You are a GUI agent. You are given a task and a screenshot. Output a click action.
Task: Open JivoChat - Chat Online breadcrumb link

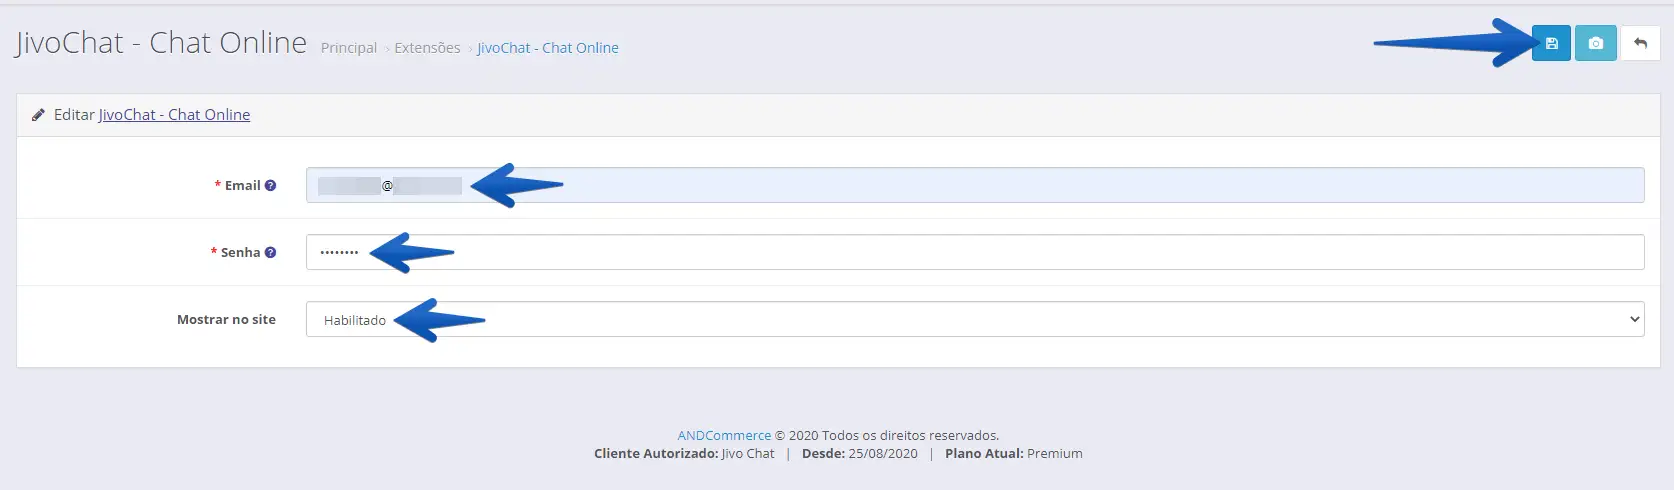(x=548, y=48)
